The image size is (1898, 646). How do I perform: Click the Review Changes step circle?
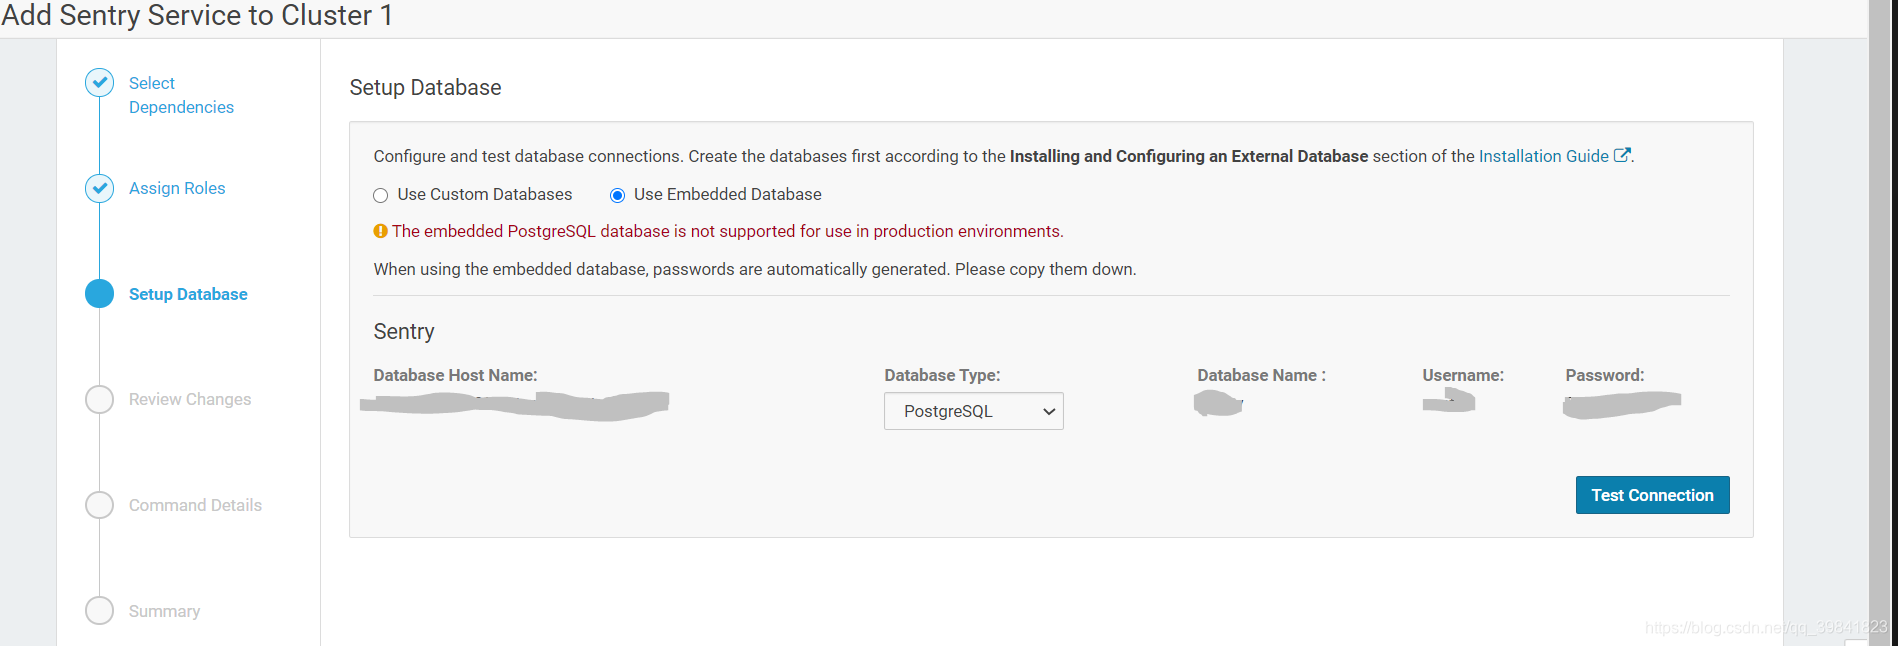click(99, 399)
